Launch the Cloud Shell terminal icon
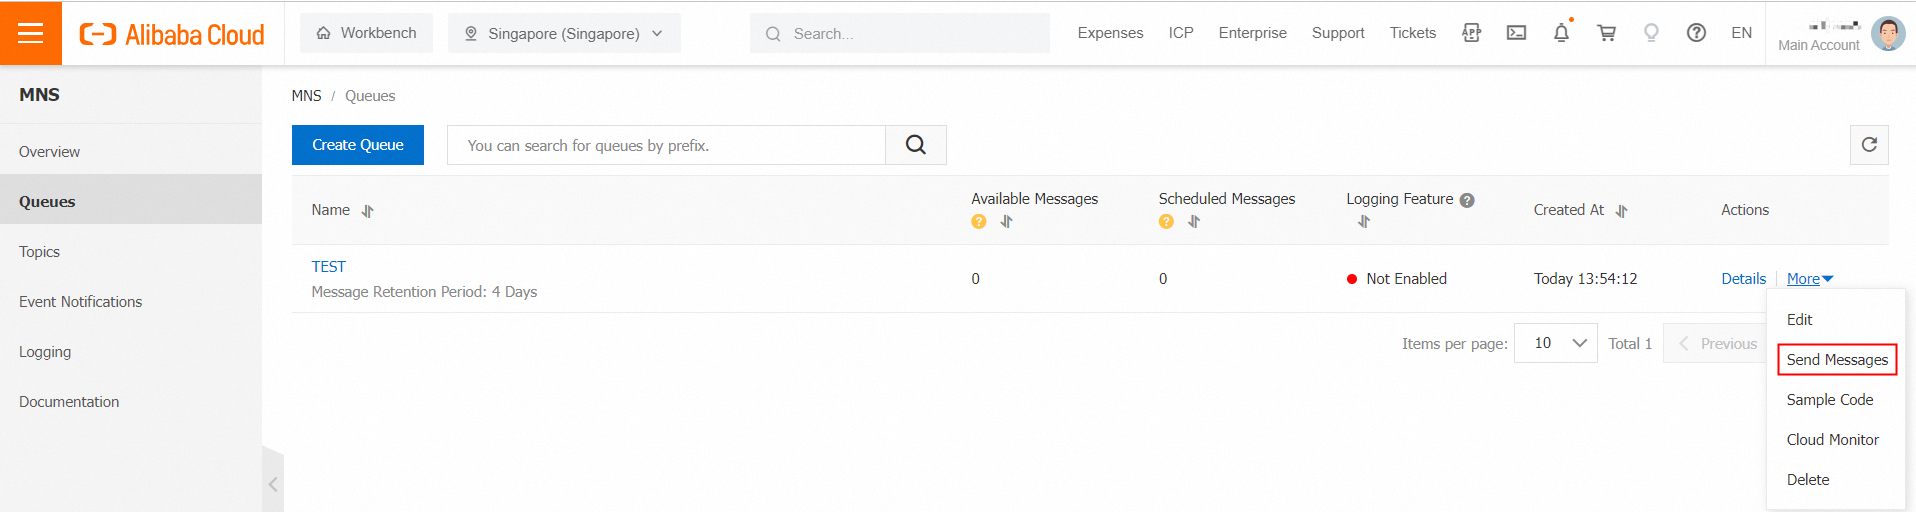Image resolution: width=1916 pixels, height=512 pixels. coord(1516,33)
